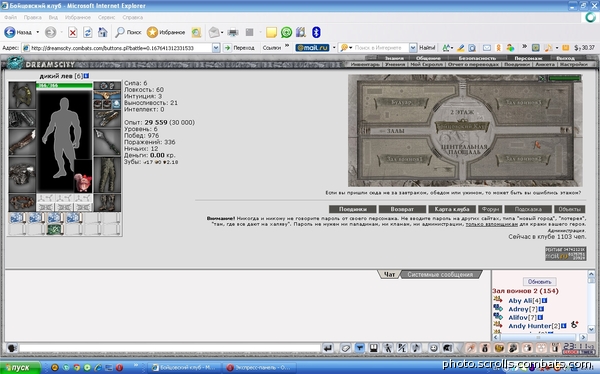This screenshot has width=600, height=374.
Task: Open the Back button history dropdown arrow
Action: (38, 33)
